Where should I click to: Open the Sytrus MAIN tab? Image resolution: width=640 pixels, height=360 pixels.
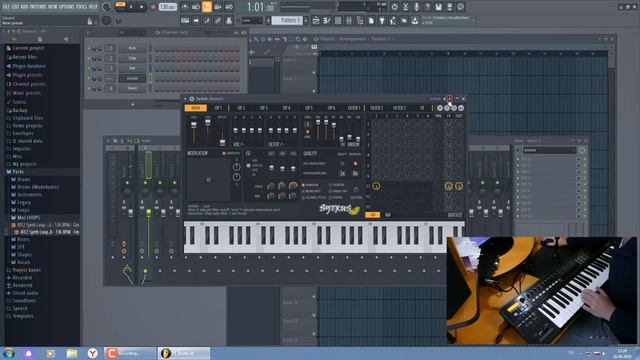(196, 108)
